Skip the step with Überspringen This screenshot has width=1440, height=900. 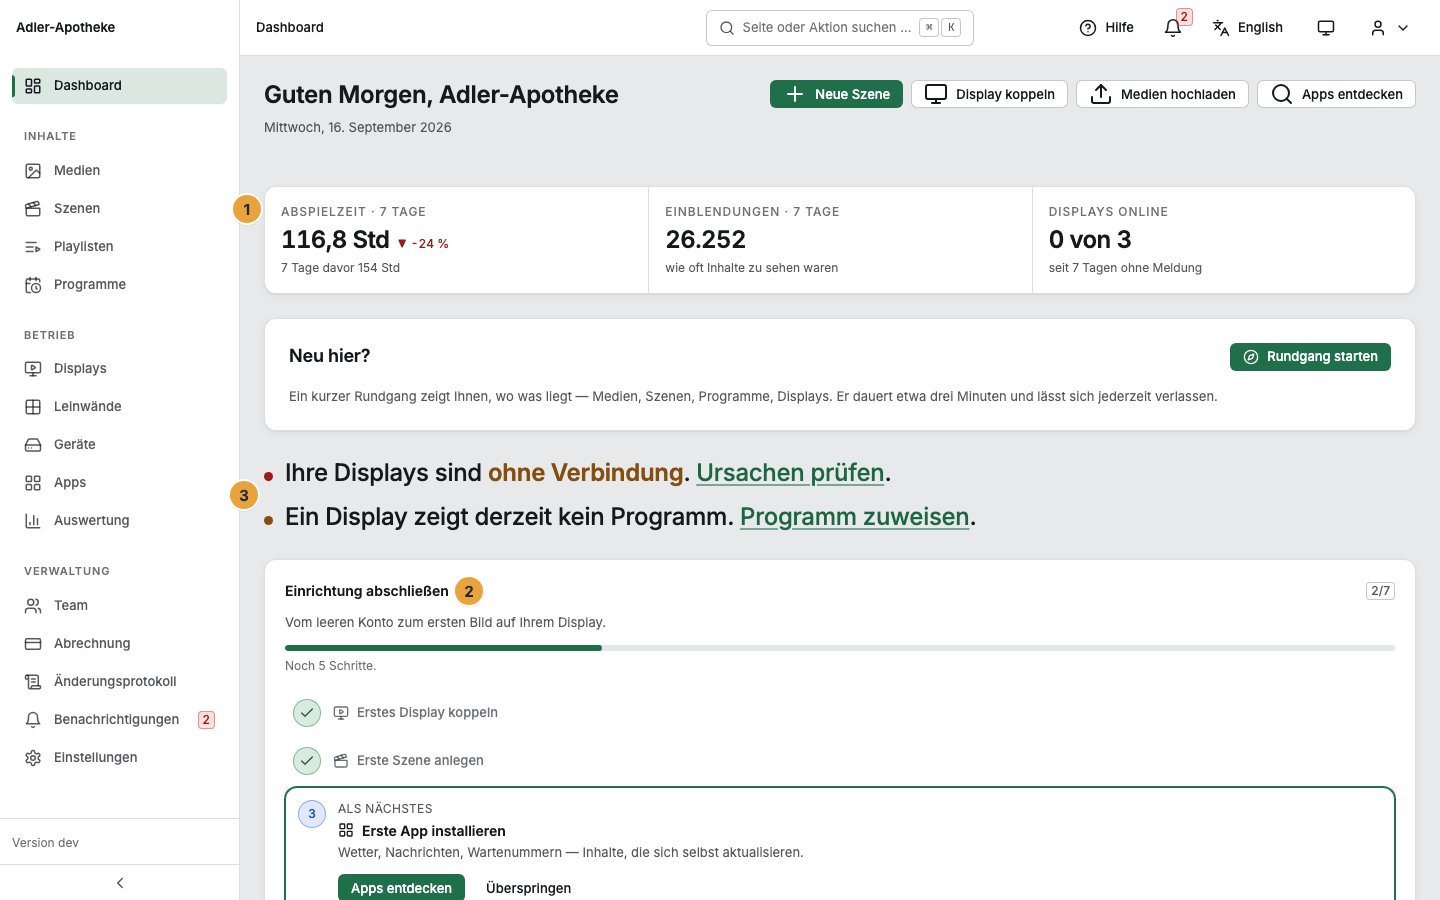pyautogui.click(x=528, y=888)
